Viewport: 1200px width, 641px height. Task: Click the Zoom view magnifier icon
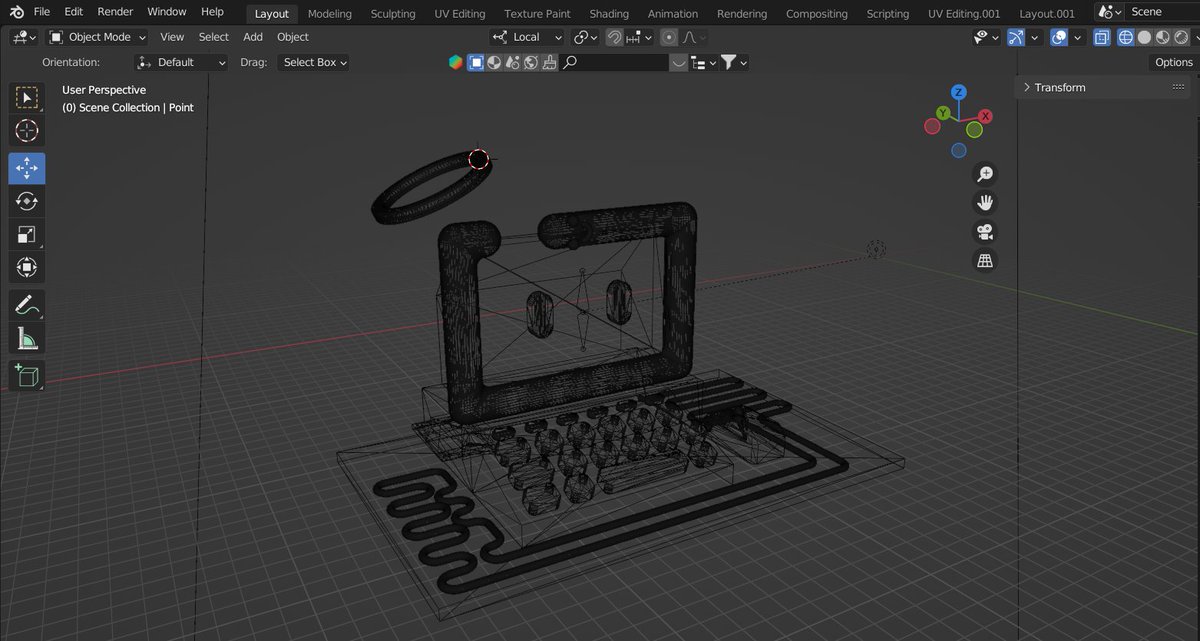tap(985, 174)
